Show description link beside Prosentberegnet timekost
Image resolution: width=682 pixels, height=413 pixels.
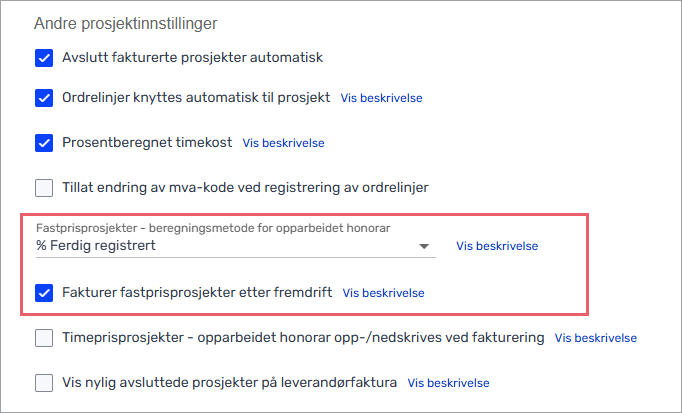[x=284, y=143]
